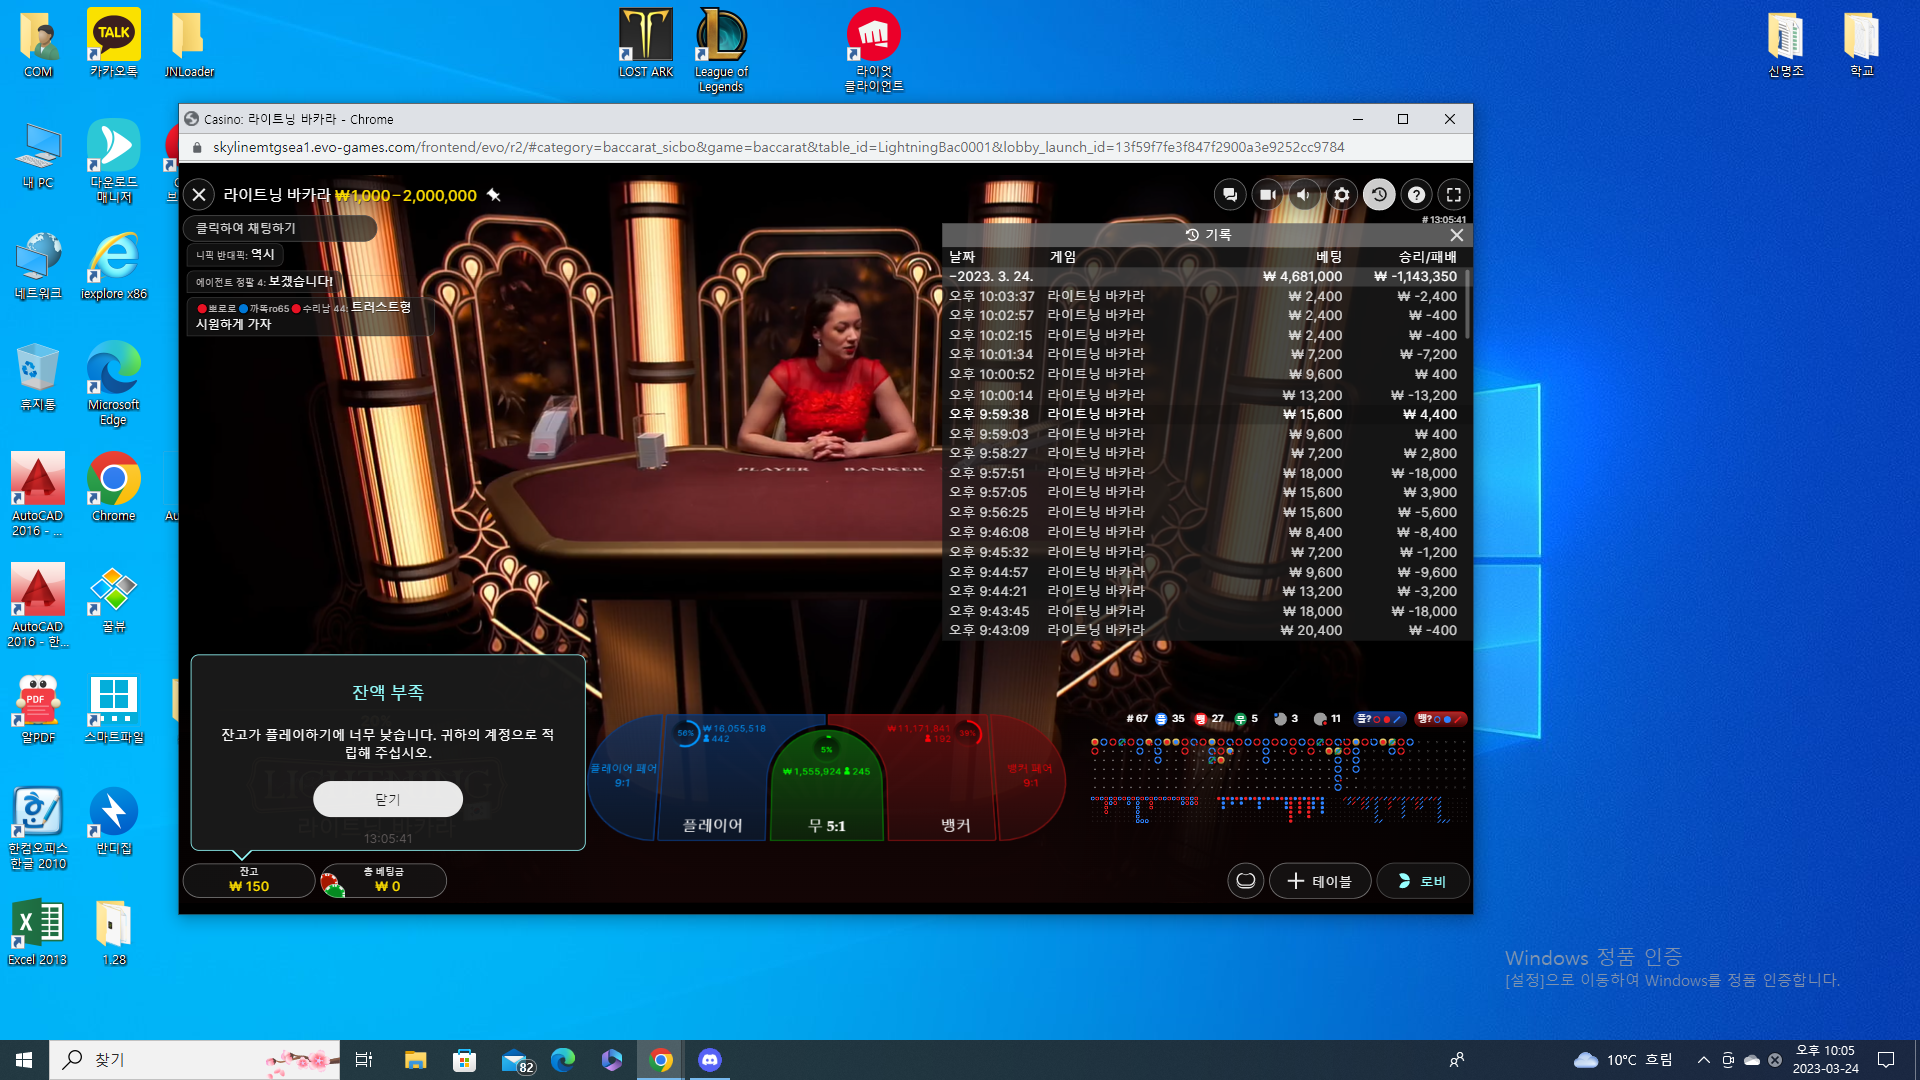The height and width of the screenshot is (1080, 1920).
Task: Toggle fullscreen mode icon
Action: (x=1454, y=195)
